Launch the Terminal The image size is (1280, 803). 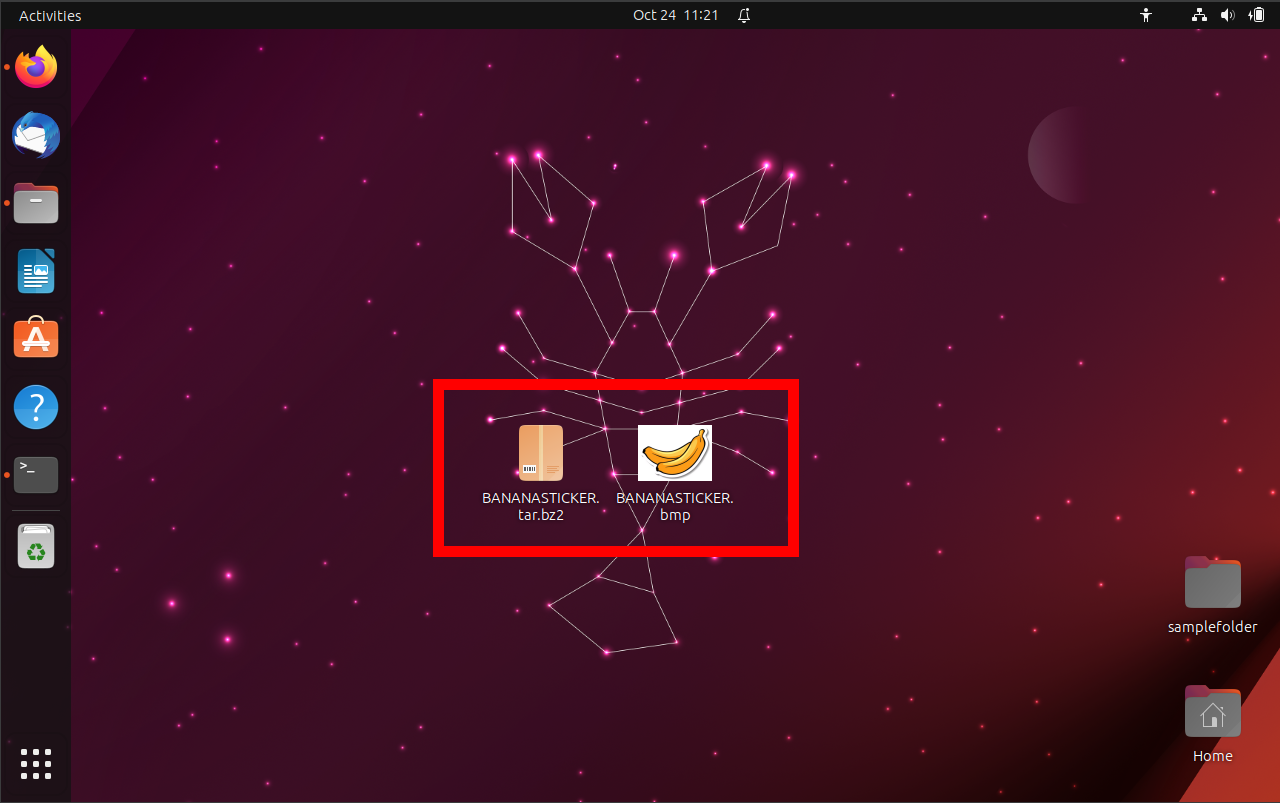36,474
